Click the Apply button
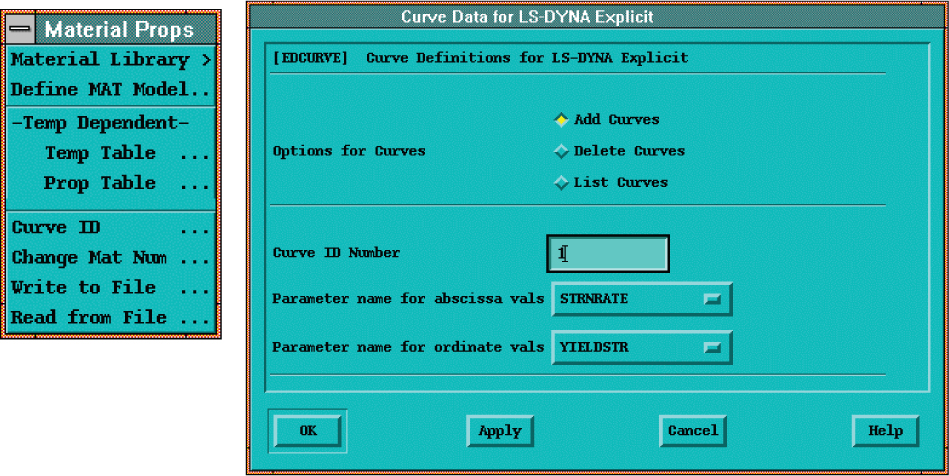Image resolution: width=949 pixels, height=476 pixels. click(x=500, y=431)
